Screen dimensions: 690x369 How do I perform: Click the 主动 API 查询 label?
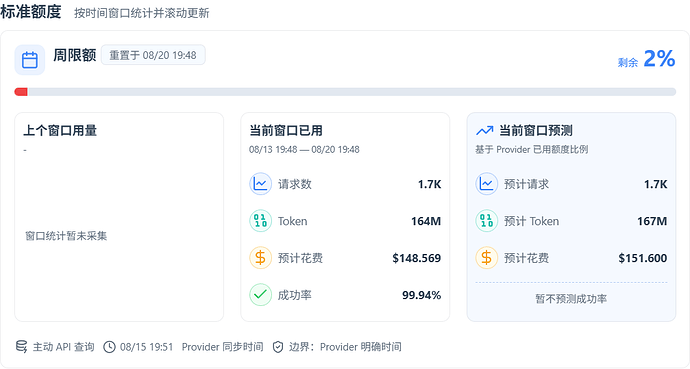64,347
